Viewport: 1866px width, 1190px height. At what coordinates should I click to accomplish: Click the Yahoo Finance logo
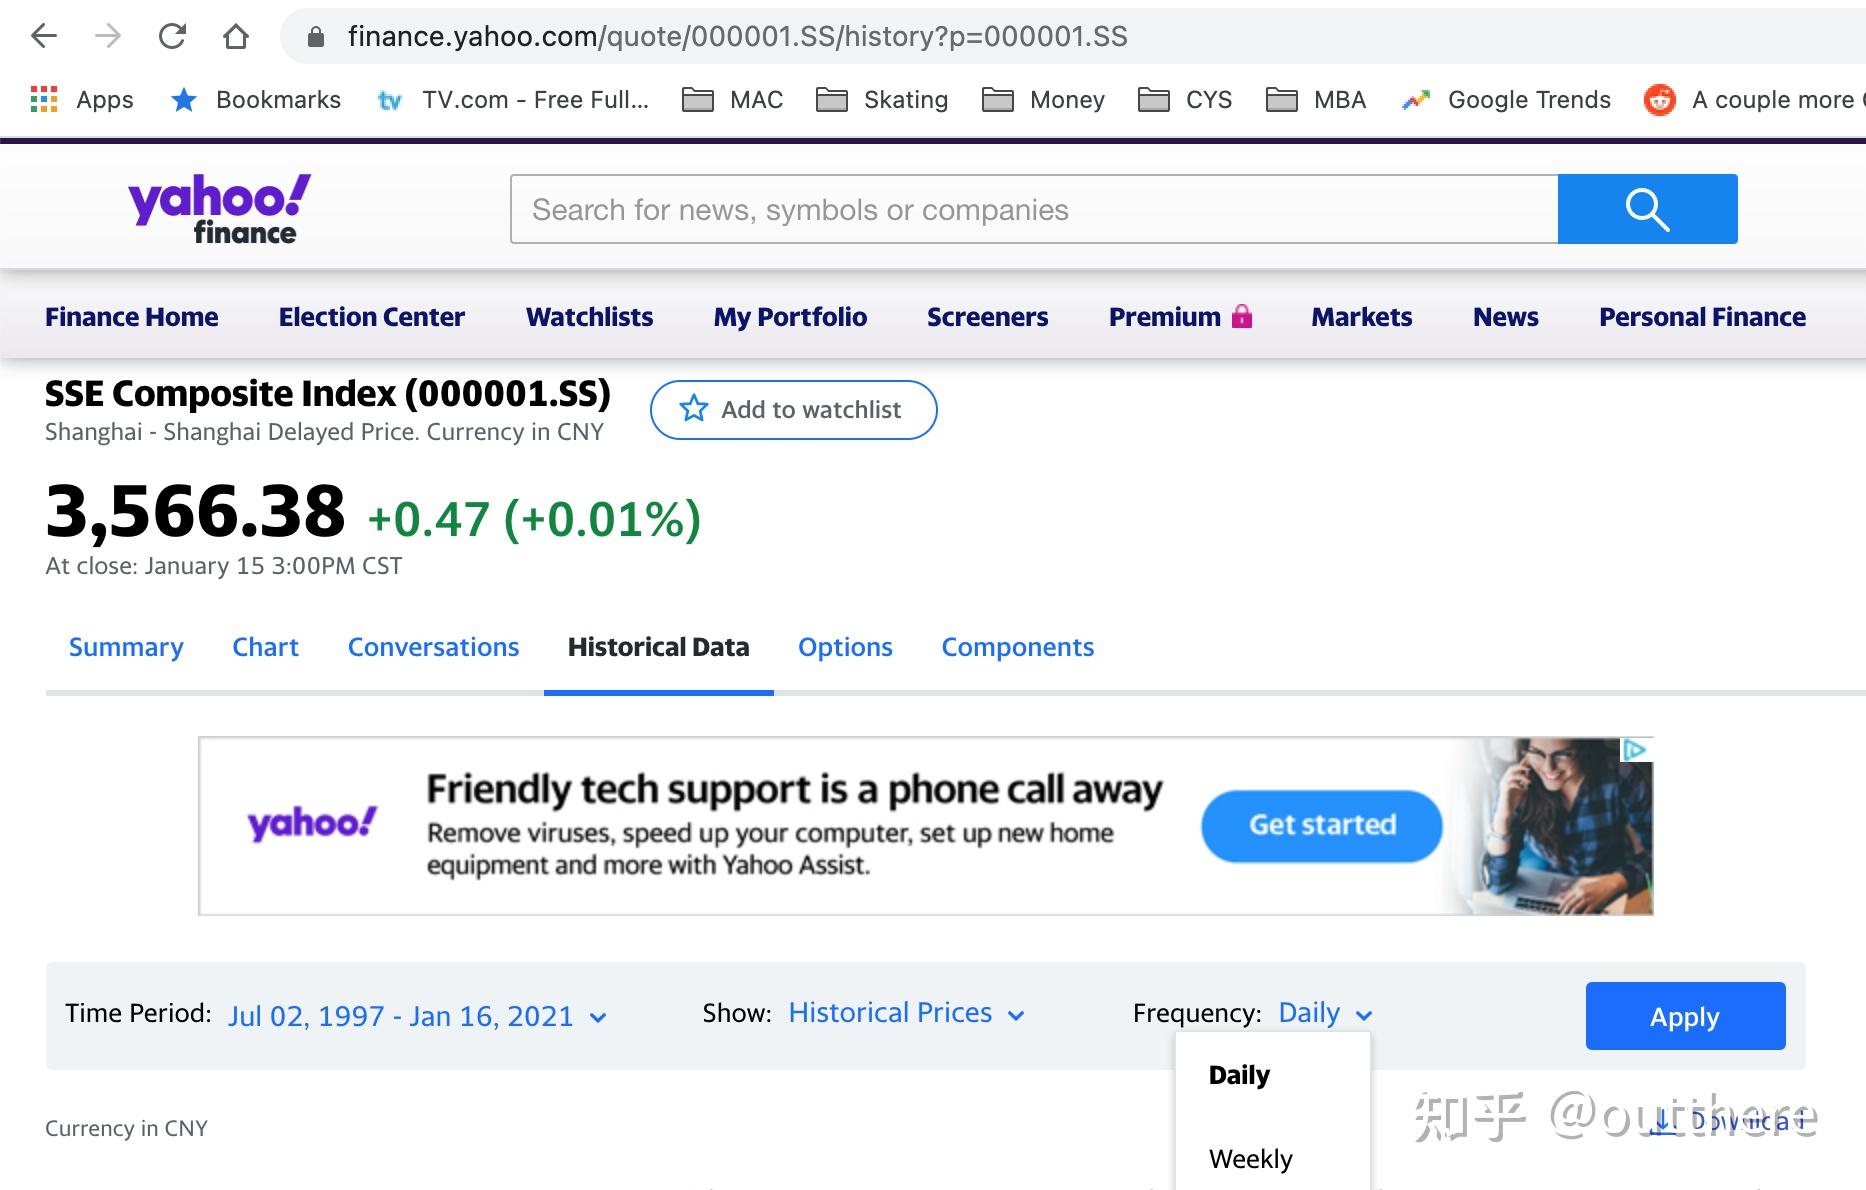tap(219, 209)
